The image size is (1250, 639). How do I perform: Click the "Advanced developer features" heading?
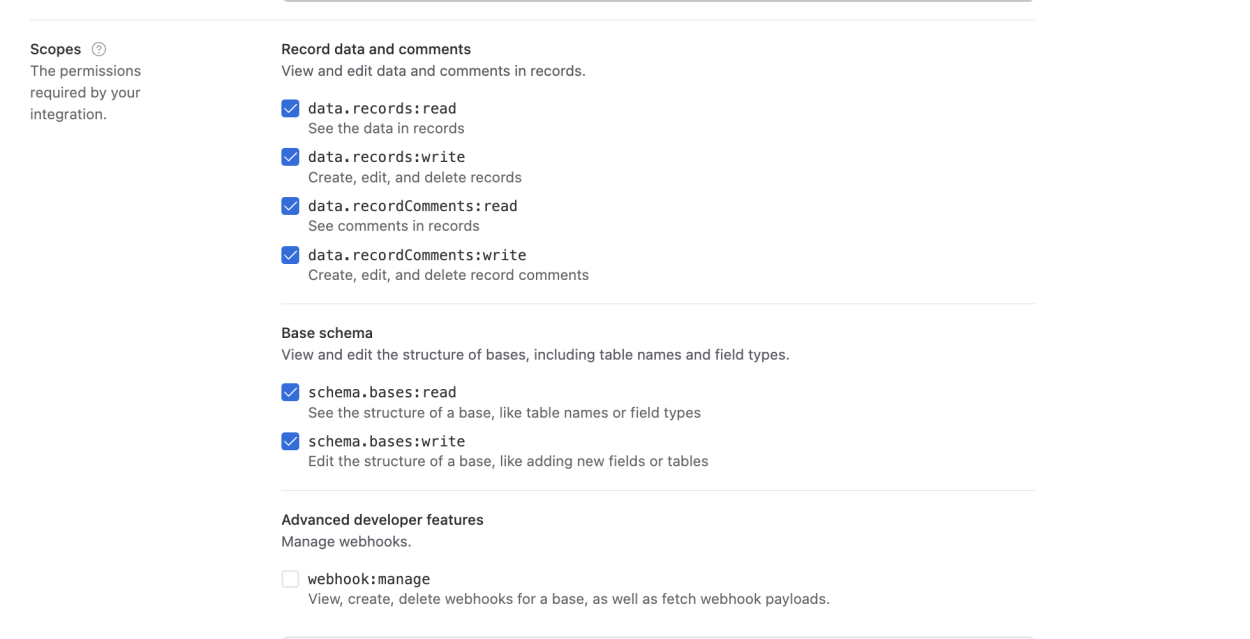(x=382, y=520)
